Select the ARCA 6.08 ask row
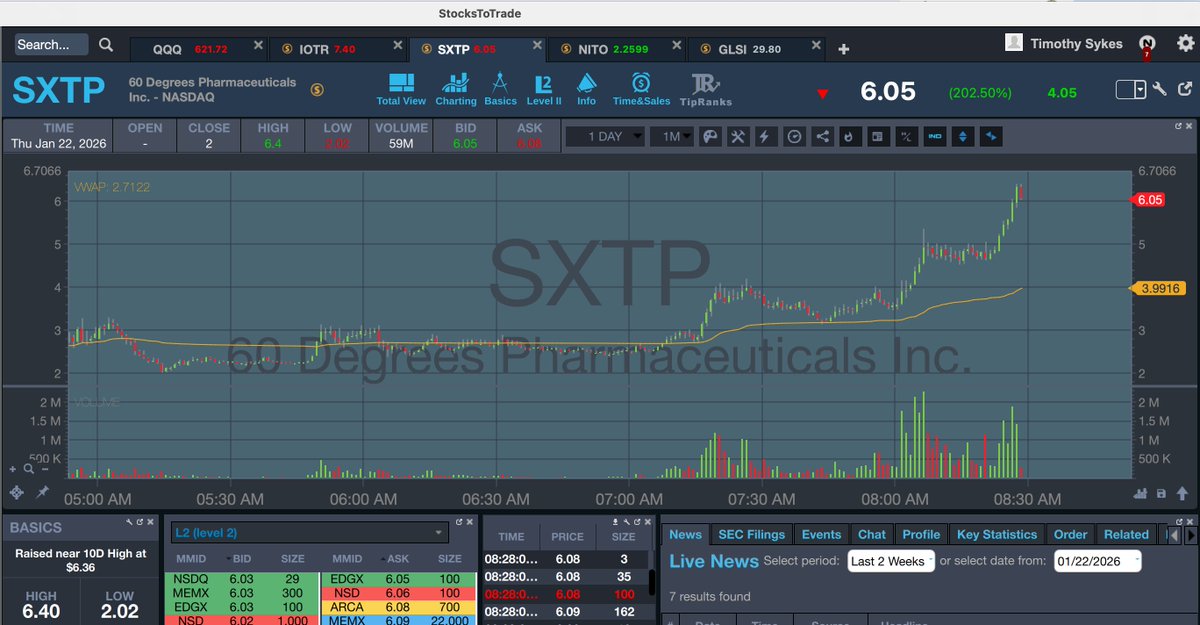Screen dimensions: 1200x625 [x=400, y=607]
